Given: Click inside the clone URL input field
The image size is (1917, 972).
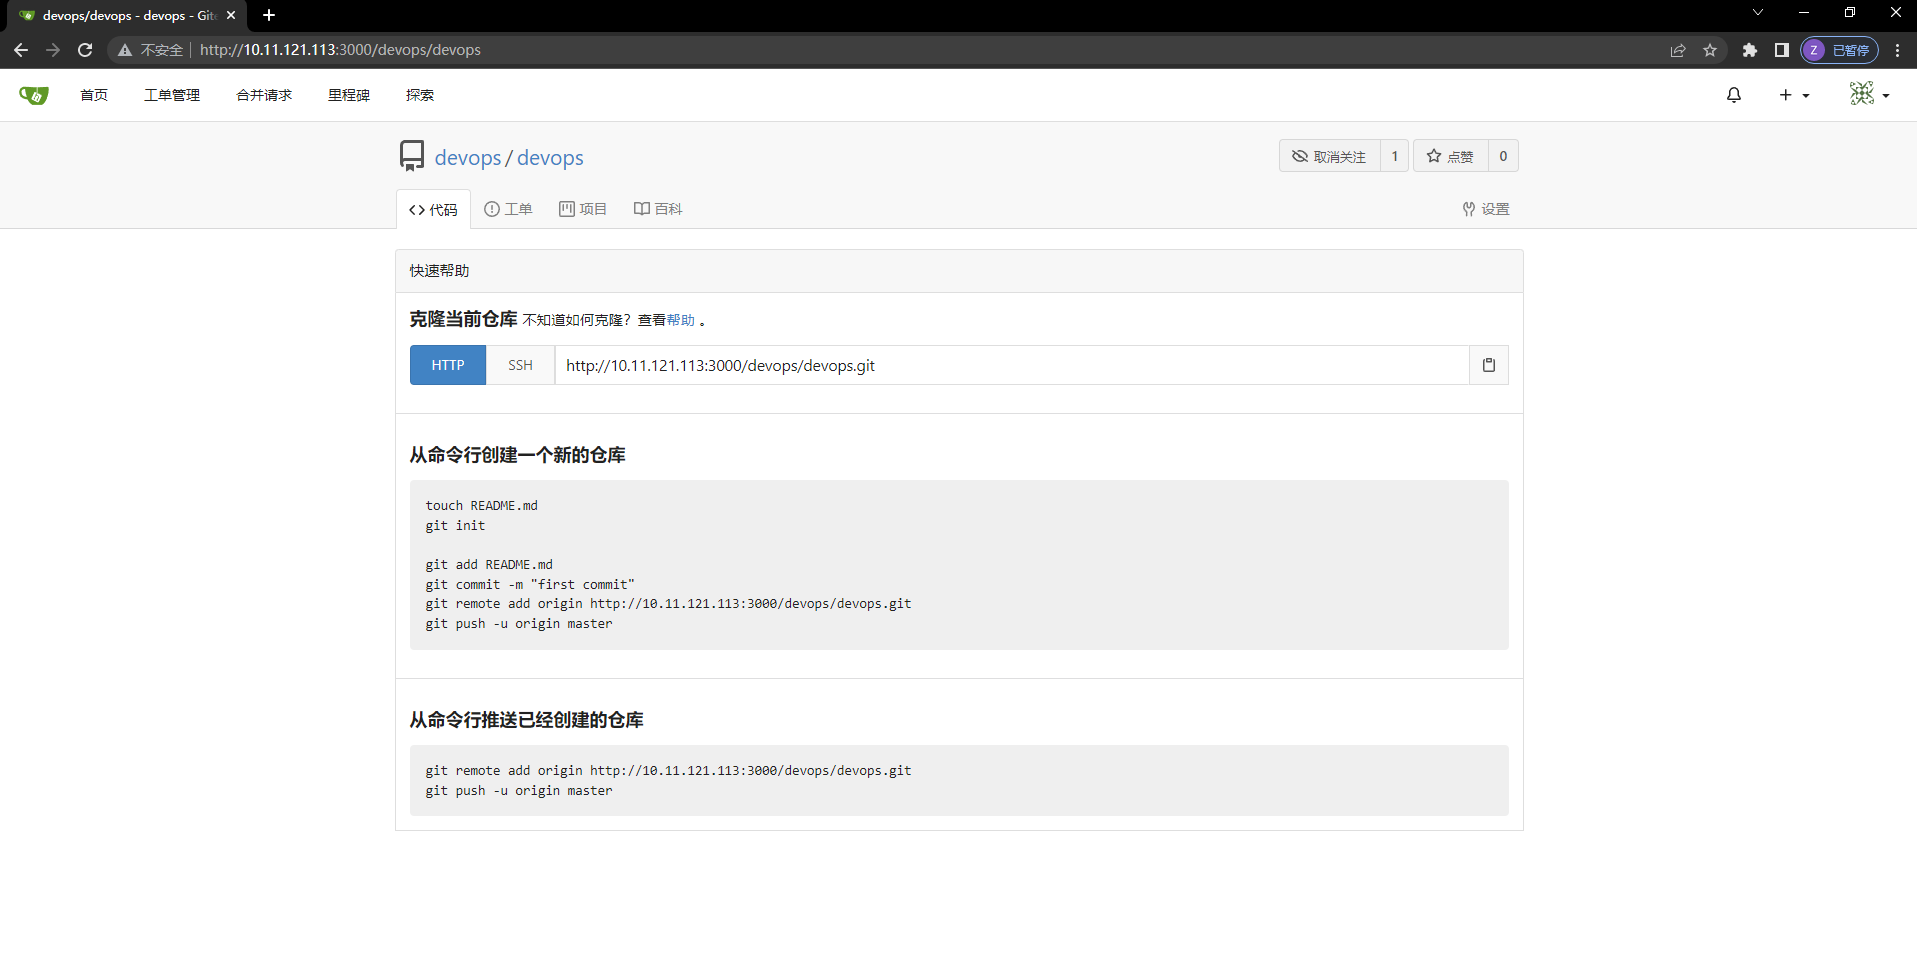Looking at the screenshot, I should click(x=1000, y=365).
